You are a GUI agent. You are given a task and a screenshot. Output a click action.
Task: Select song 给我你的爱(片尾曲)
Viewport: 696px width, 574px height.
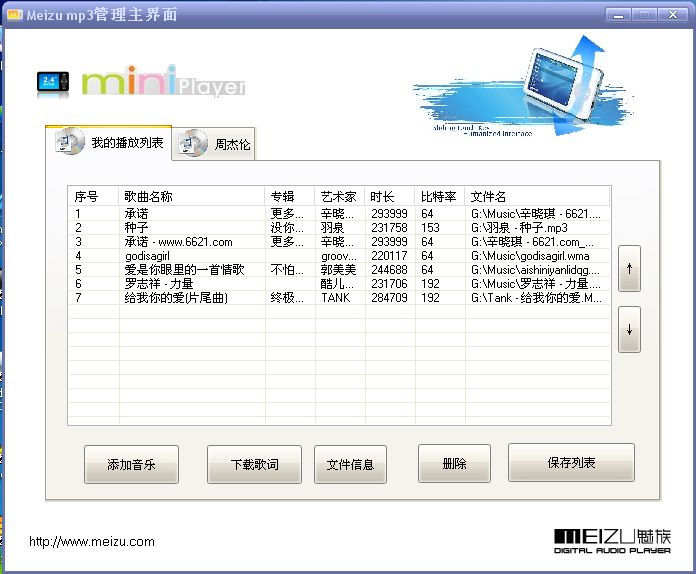339,297
